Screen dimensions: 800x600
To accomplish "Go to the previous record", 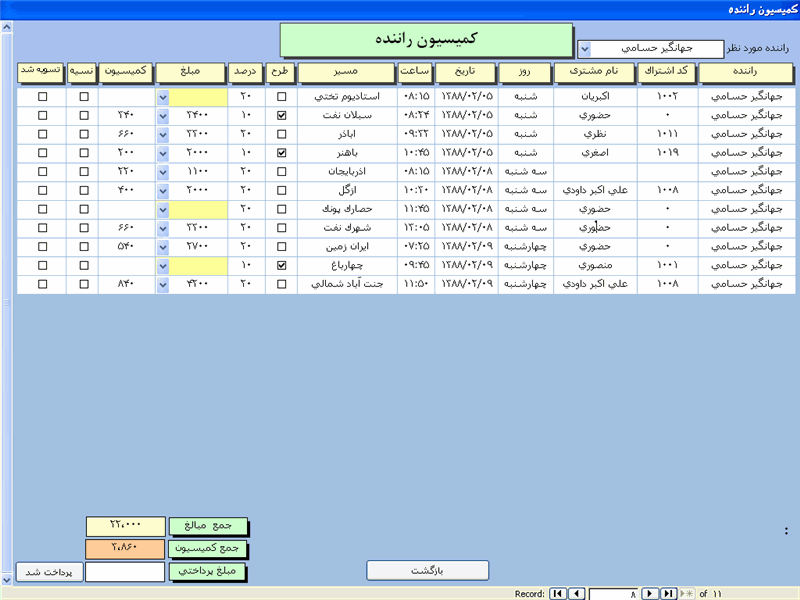I will tap(576, 594).
